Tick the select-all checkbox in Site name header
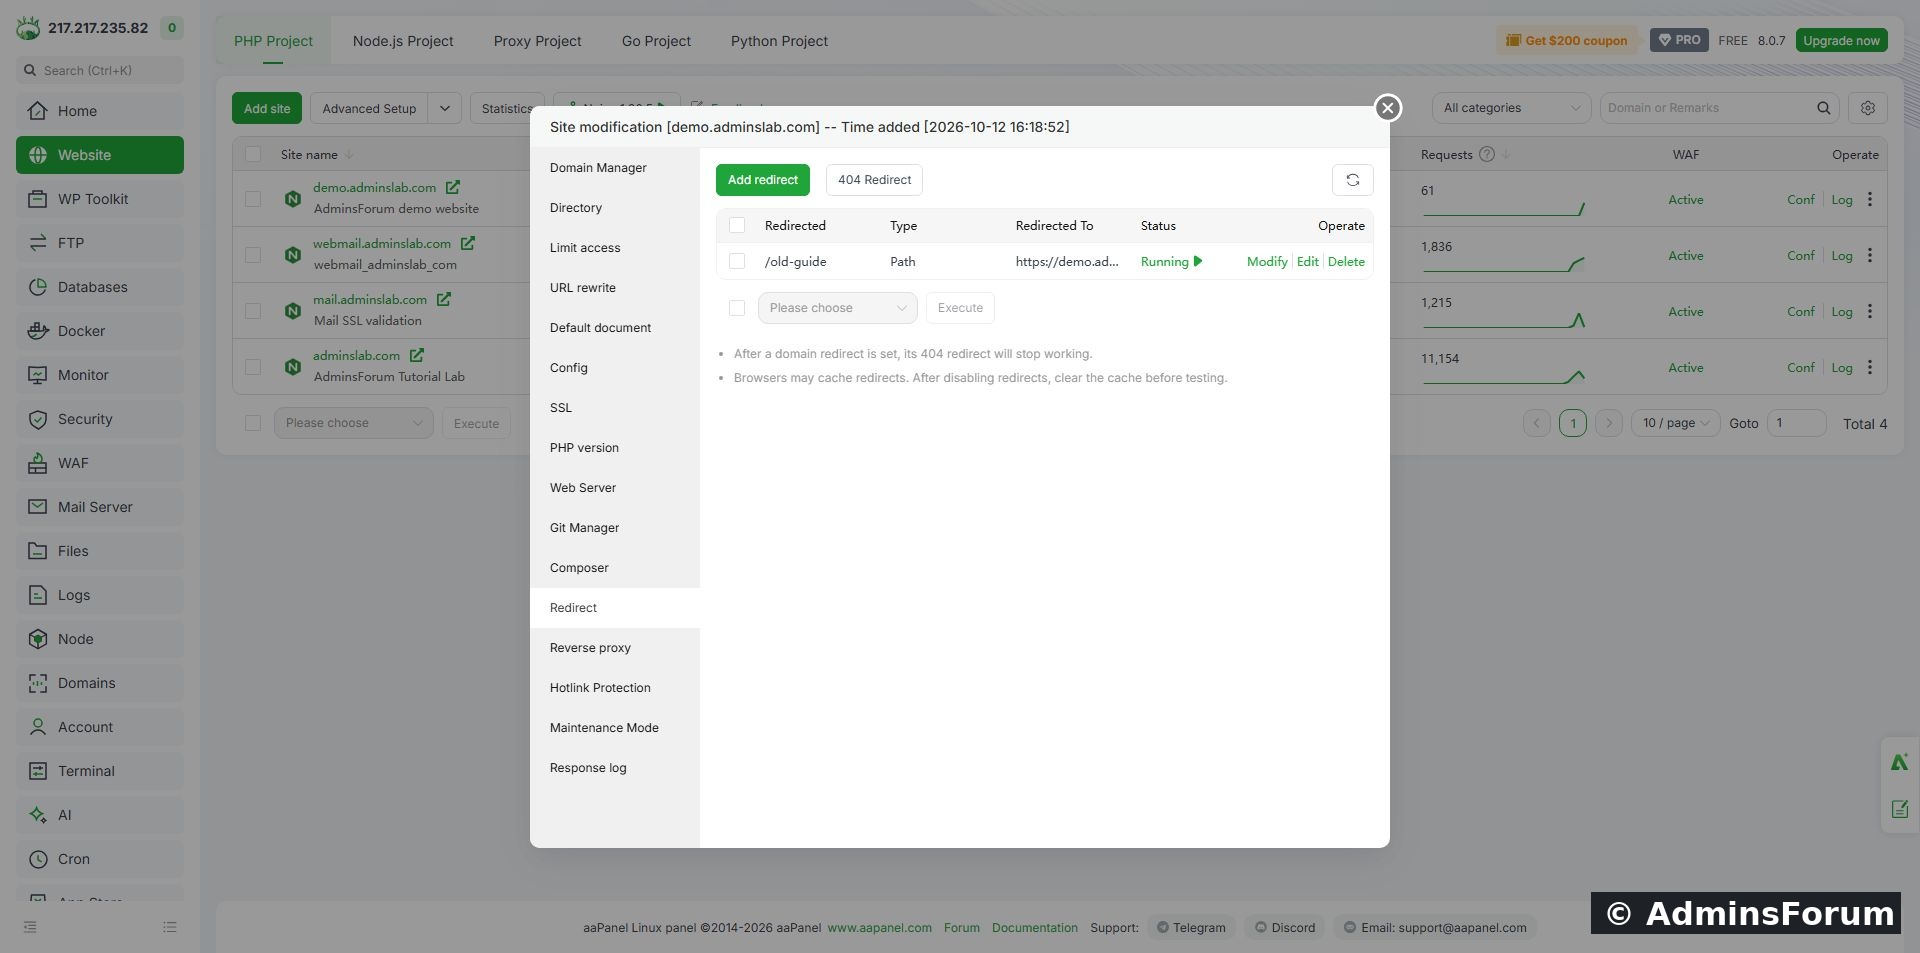This screenshot has width=1920, height=953. [x=253, y=154]
